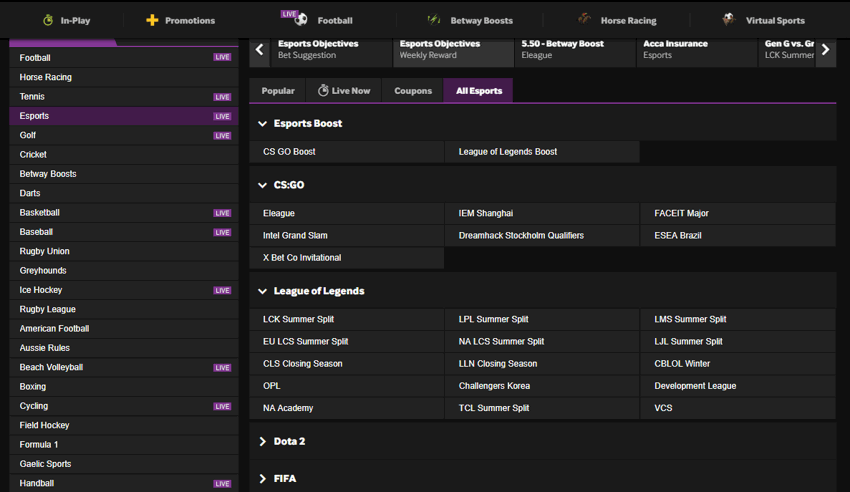Select Rugby Union in the sidebar
This screenshot has width=850, height=492.
[124, 251]
